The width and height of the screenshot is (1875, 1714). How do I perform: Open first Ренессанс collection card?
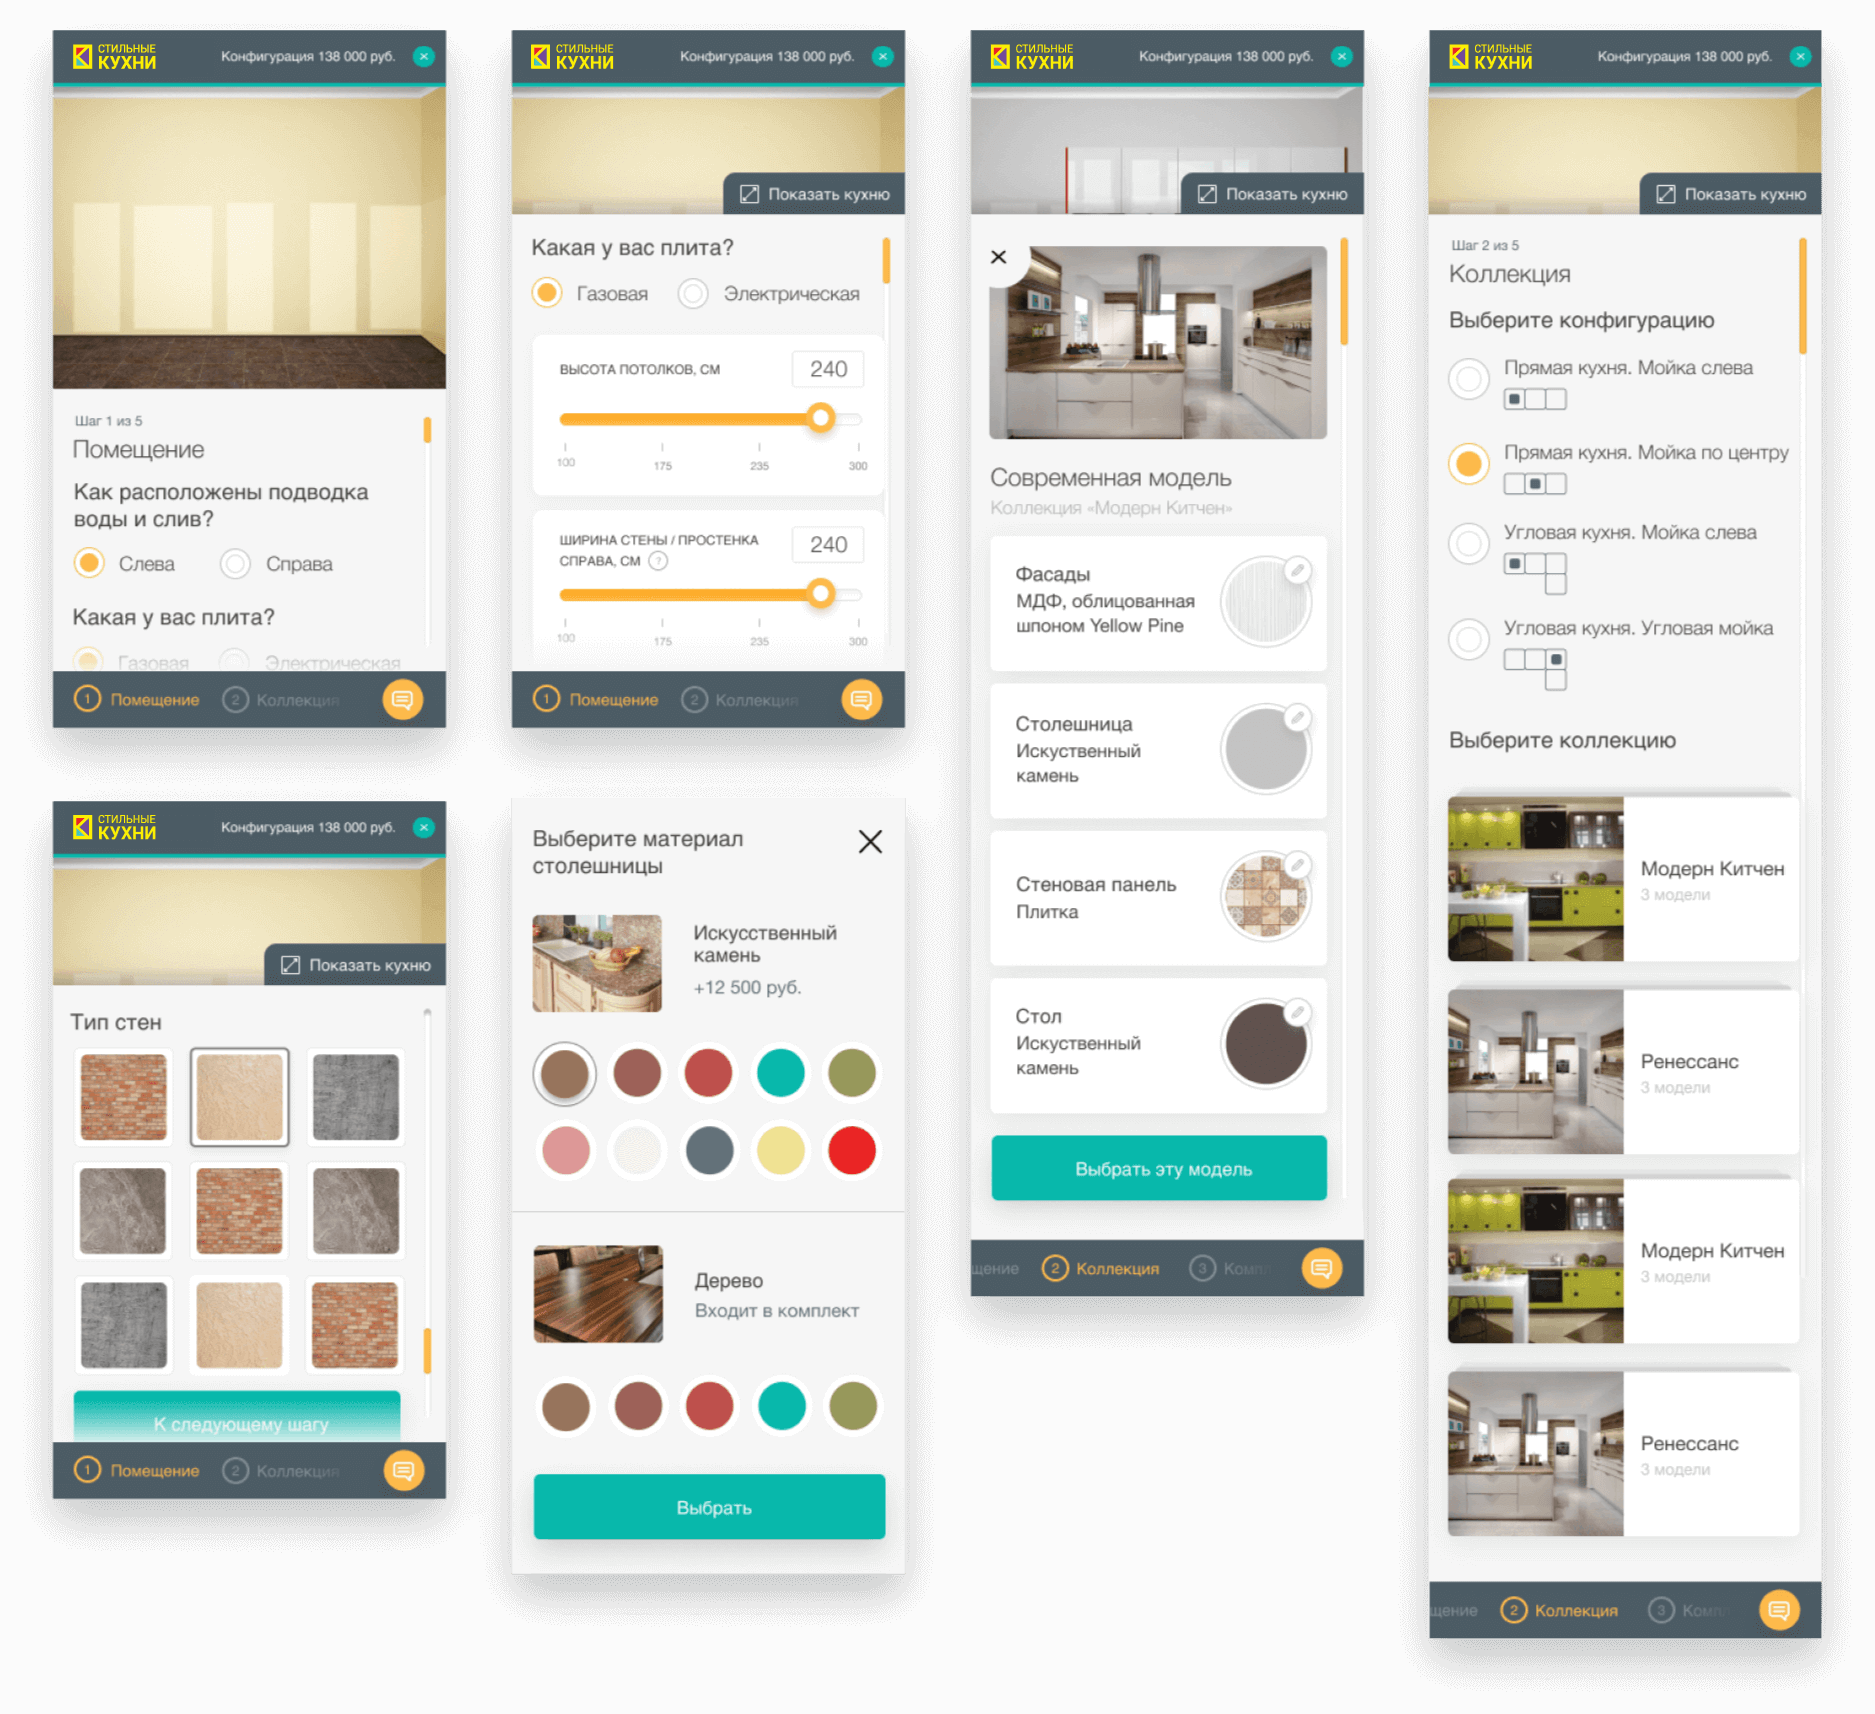tap(1623, 1072)
